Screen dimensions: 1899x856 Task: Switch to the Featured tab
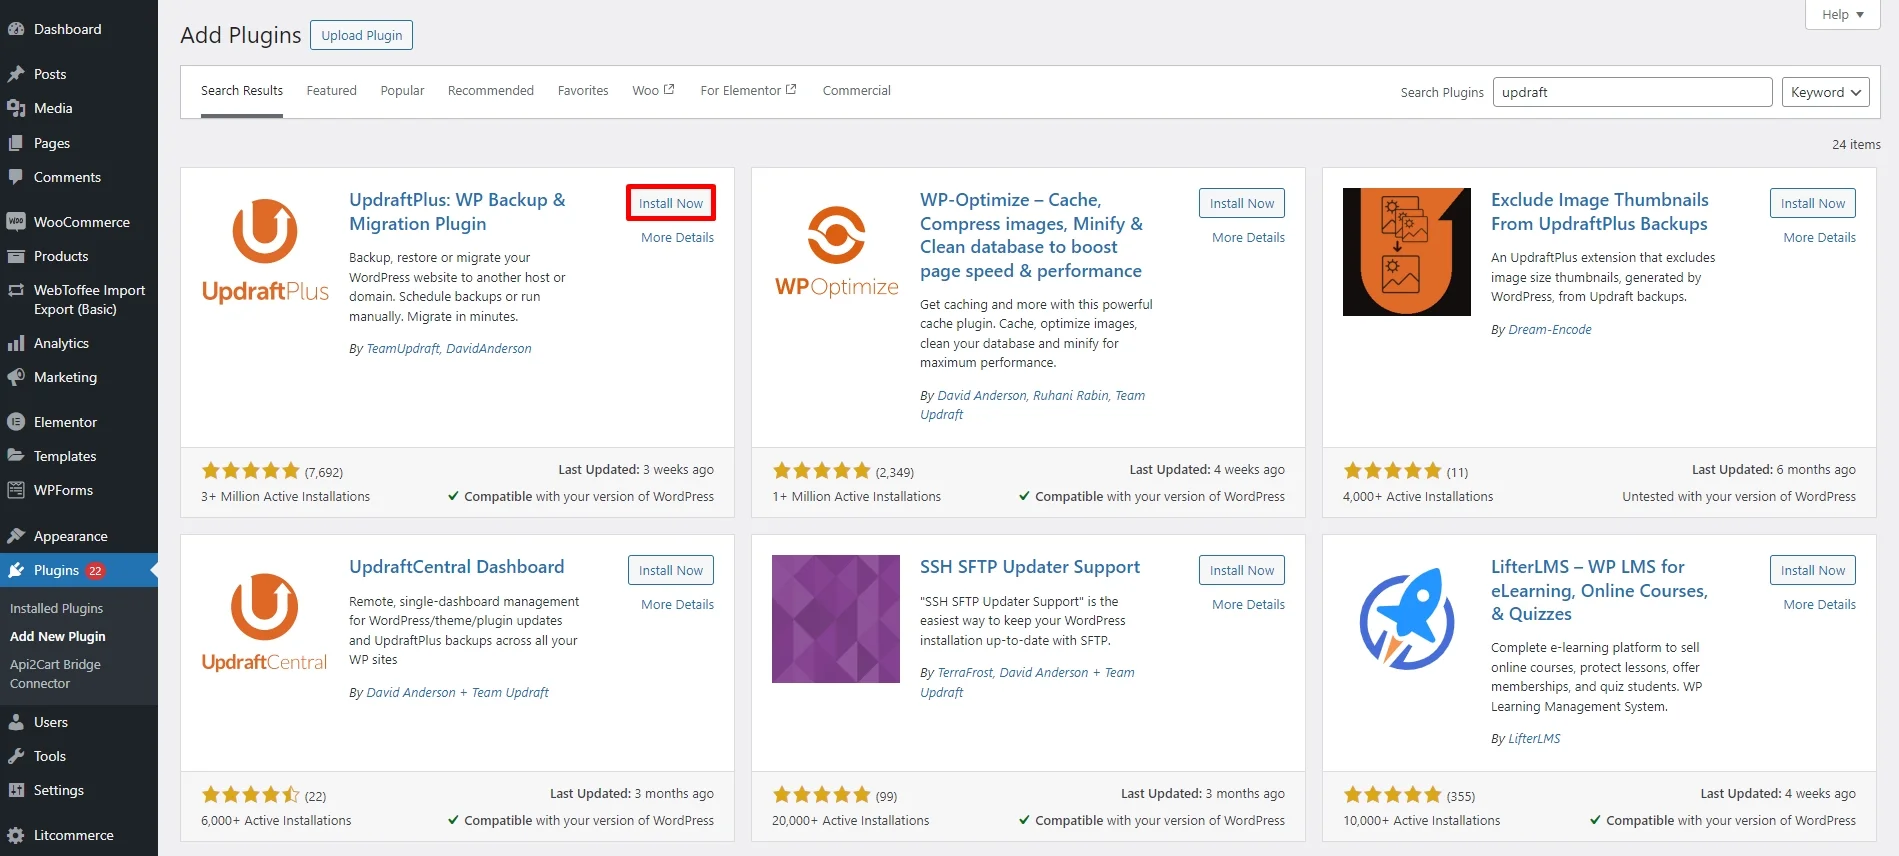[x=331, y=91]
